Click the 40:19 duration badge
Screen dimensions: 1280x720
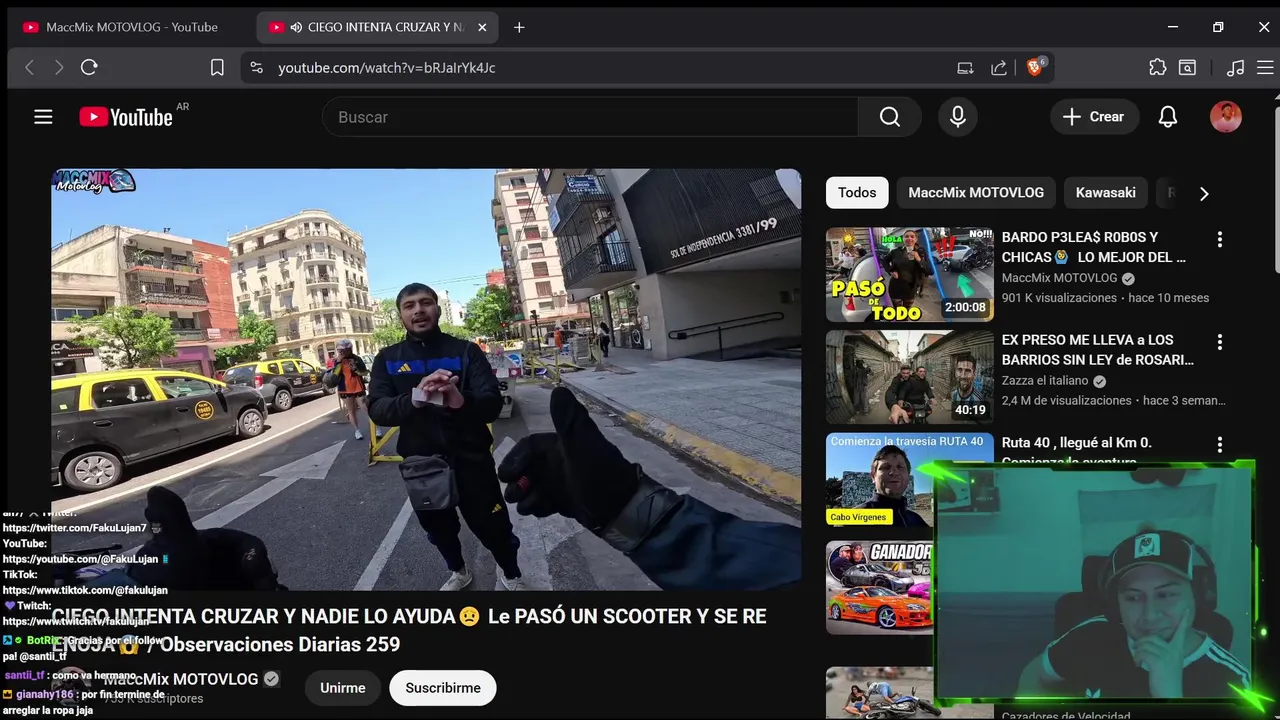coord(970,410)
